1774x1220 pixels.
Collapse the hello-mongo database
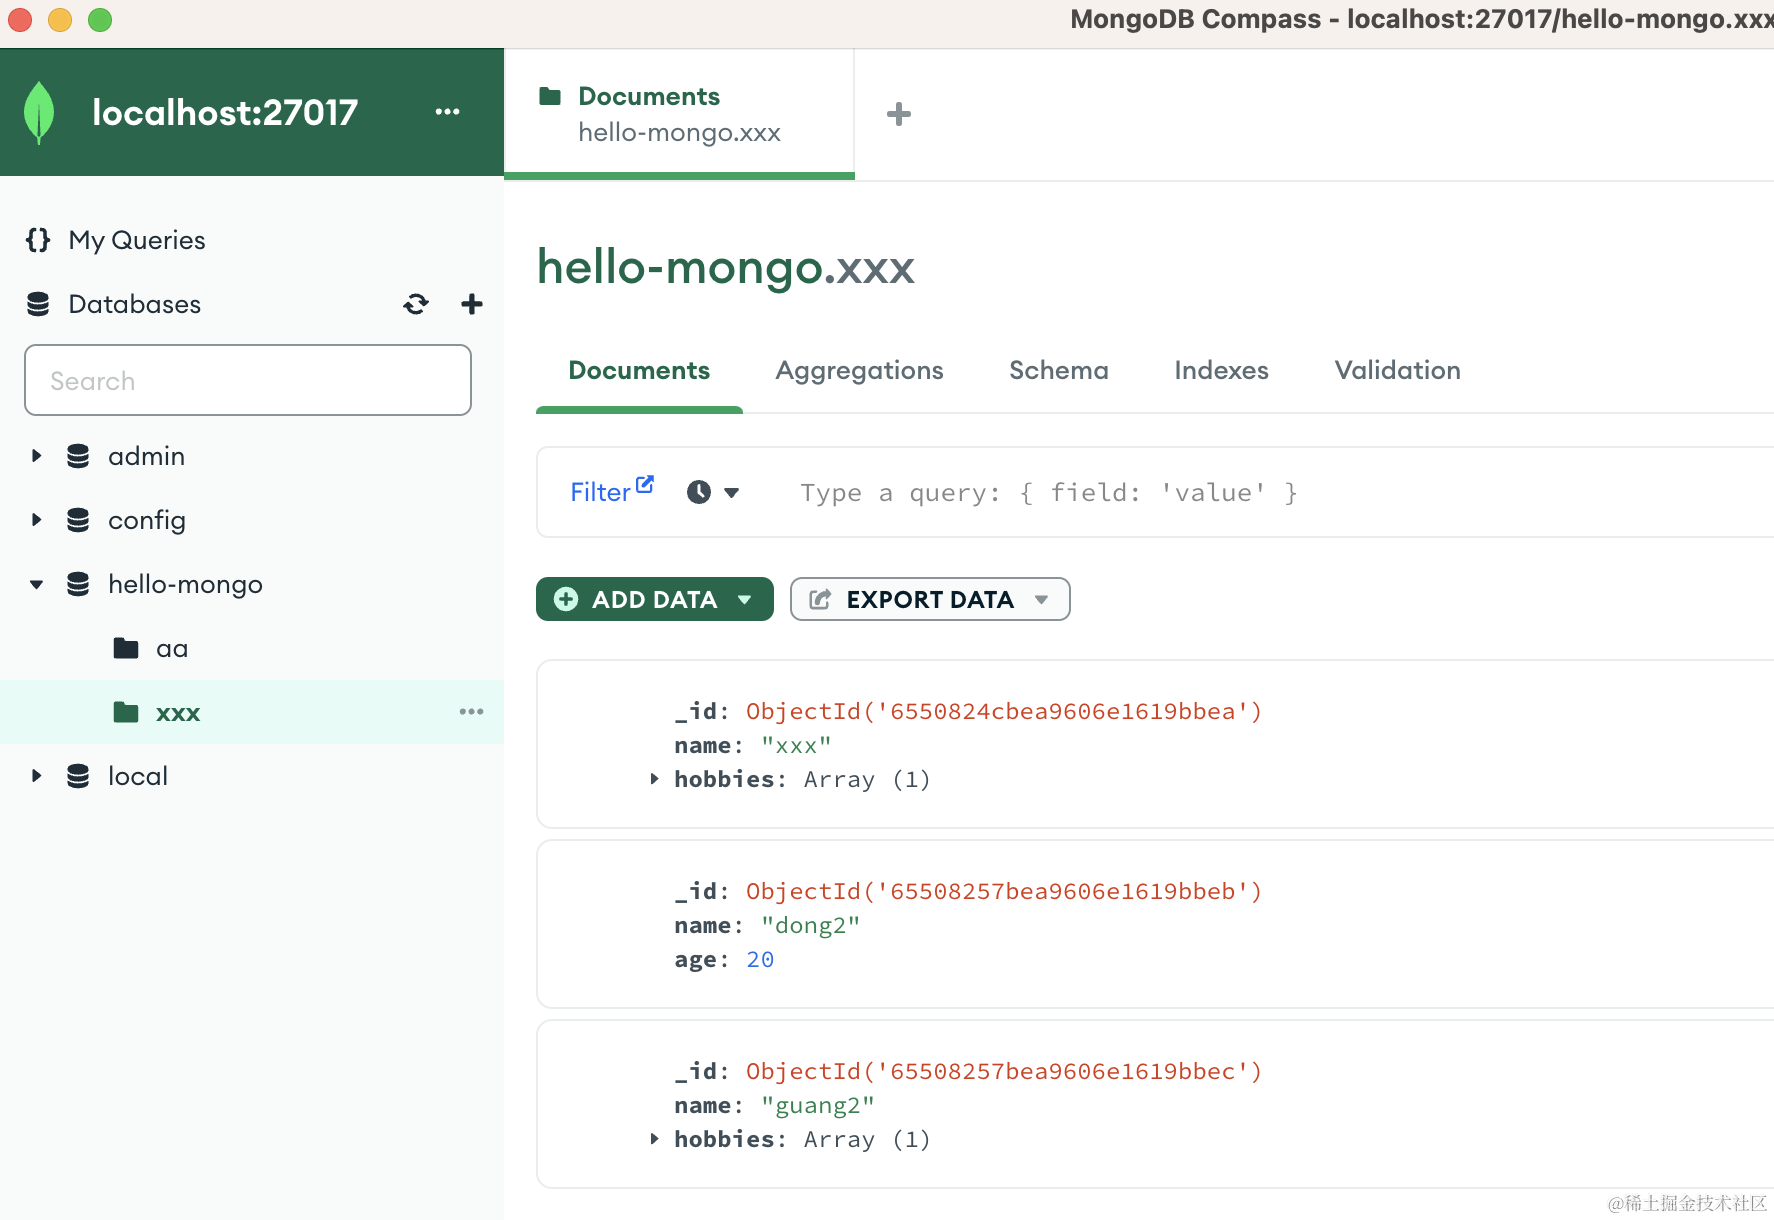coord(37,584)
